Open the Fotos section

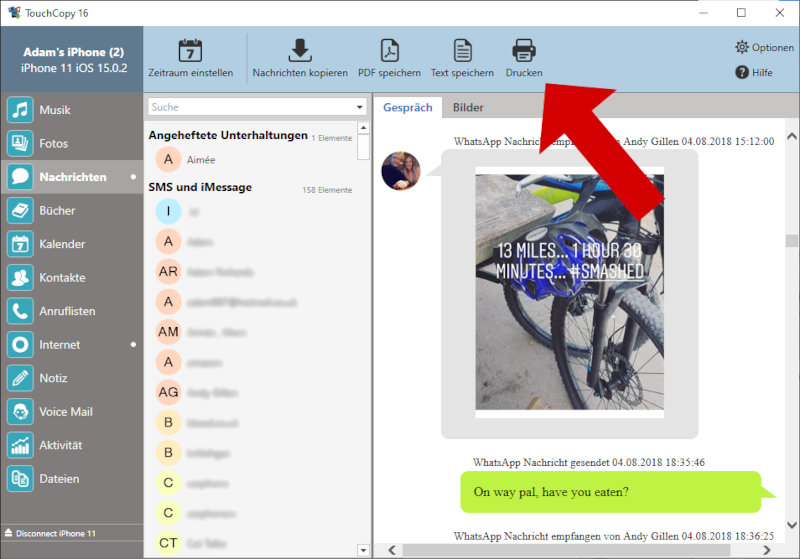click(71, 143)
